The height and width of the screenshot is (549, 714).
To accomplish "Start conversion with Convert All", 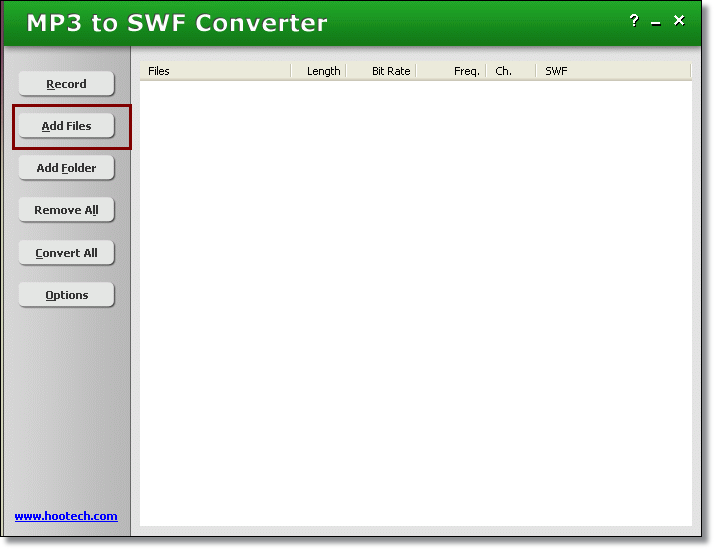I will pos(66,253).
